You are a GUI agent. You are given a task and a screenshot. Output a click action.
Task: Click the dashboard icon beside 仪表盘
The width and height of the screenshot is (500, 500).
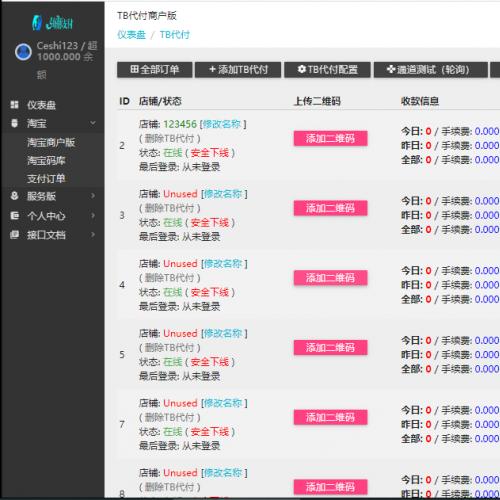tap(14, 105)
